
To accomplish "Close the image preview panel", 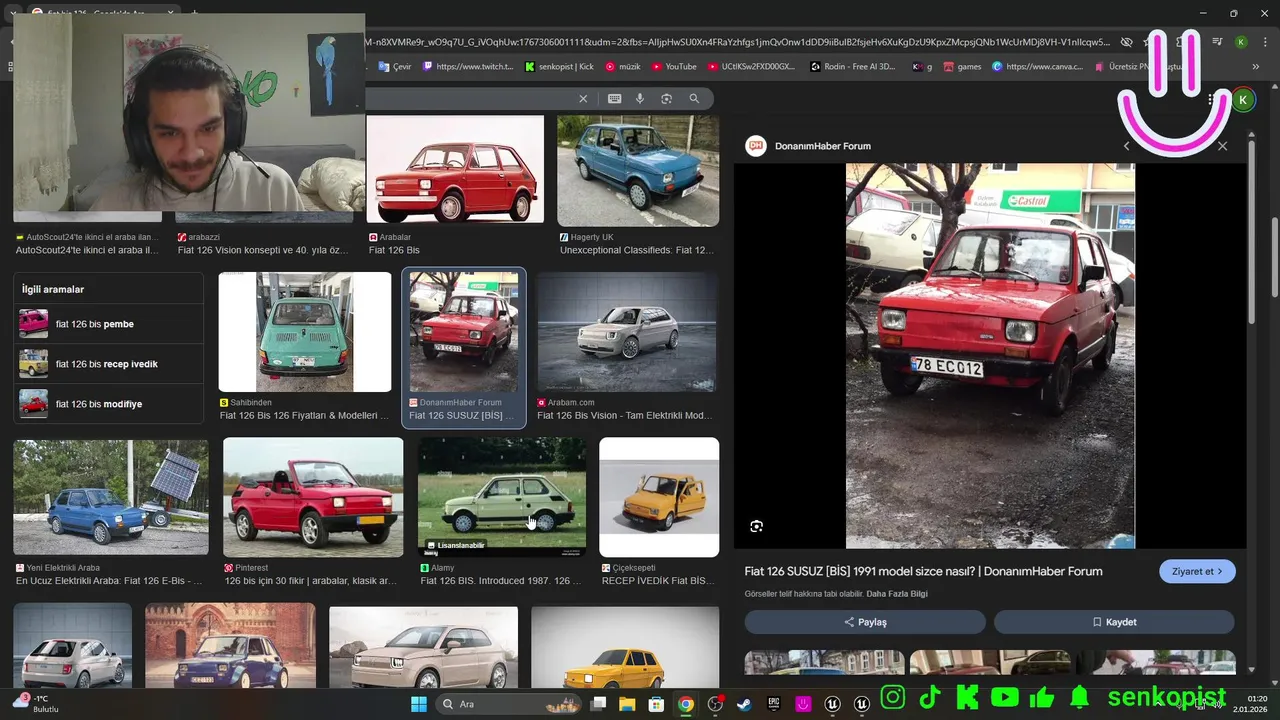I will (1222, 146).
